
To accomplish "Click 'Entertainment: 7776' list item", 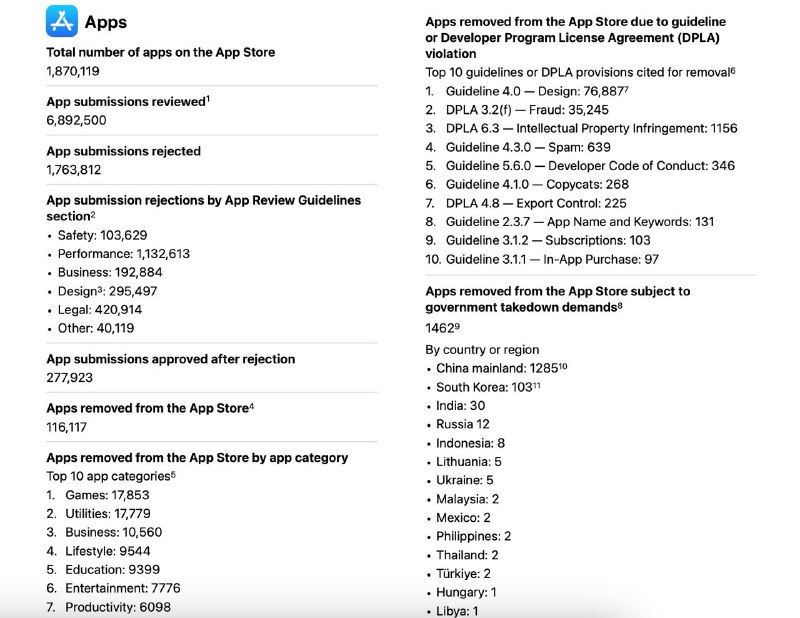I will click(x=113, y=588).
